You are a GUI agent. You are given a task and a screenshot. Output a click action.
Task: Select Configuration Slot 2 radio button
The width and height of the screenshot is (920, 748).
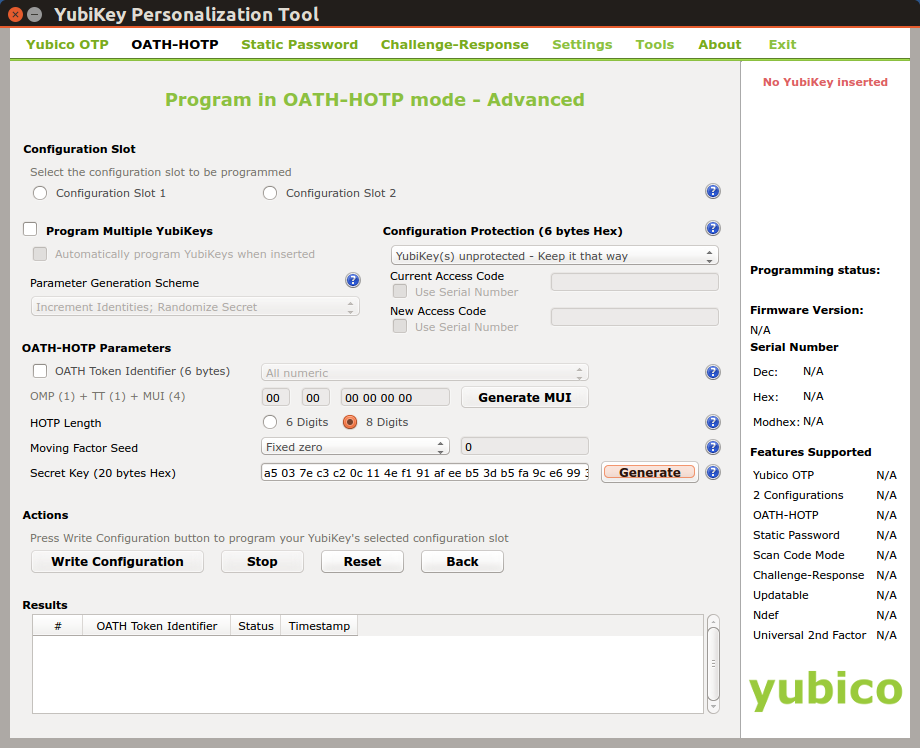tap(270, 193)
